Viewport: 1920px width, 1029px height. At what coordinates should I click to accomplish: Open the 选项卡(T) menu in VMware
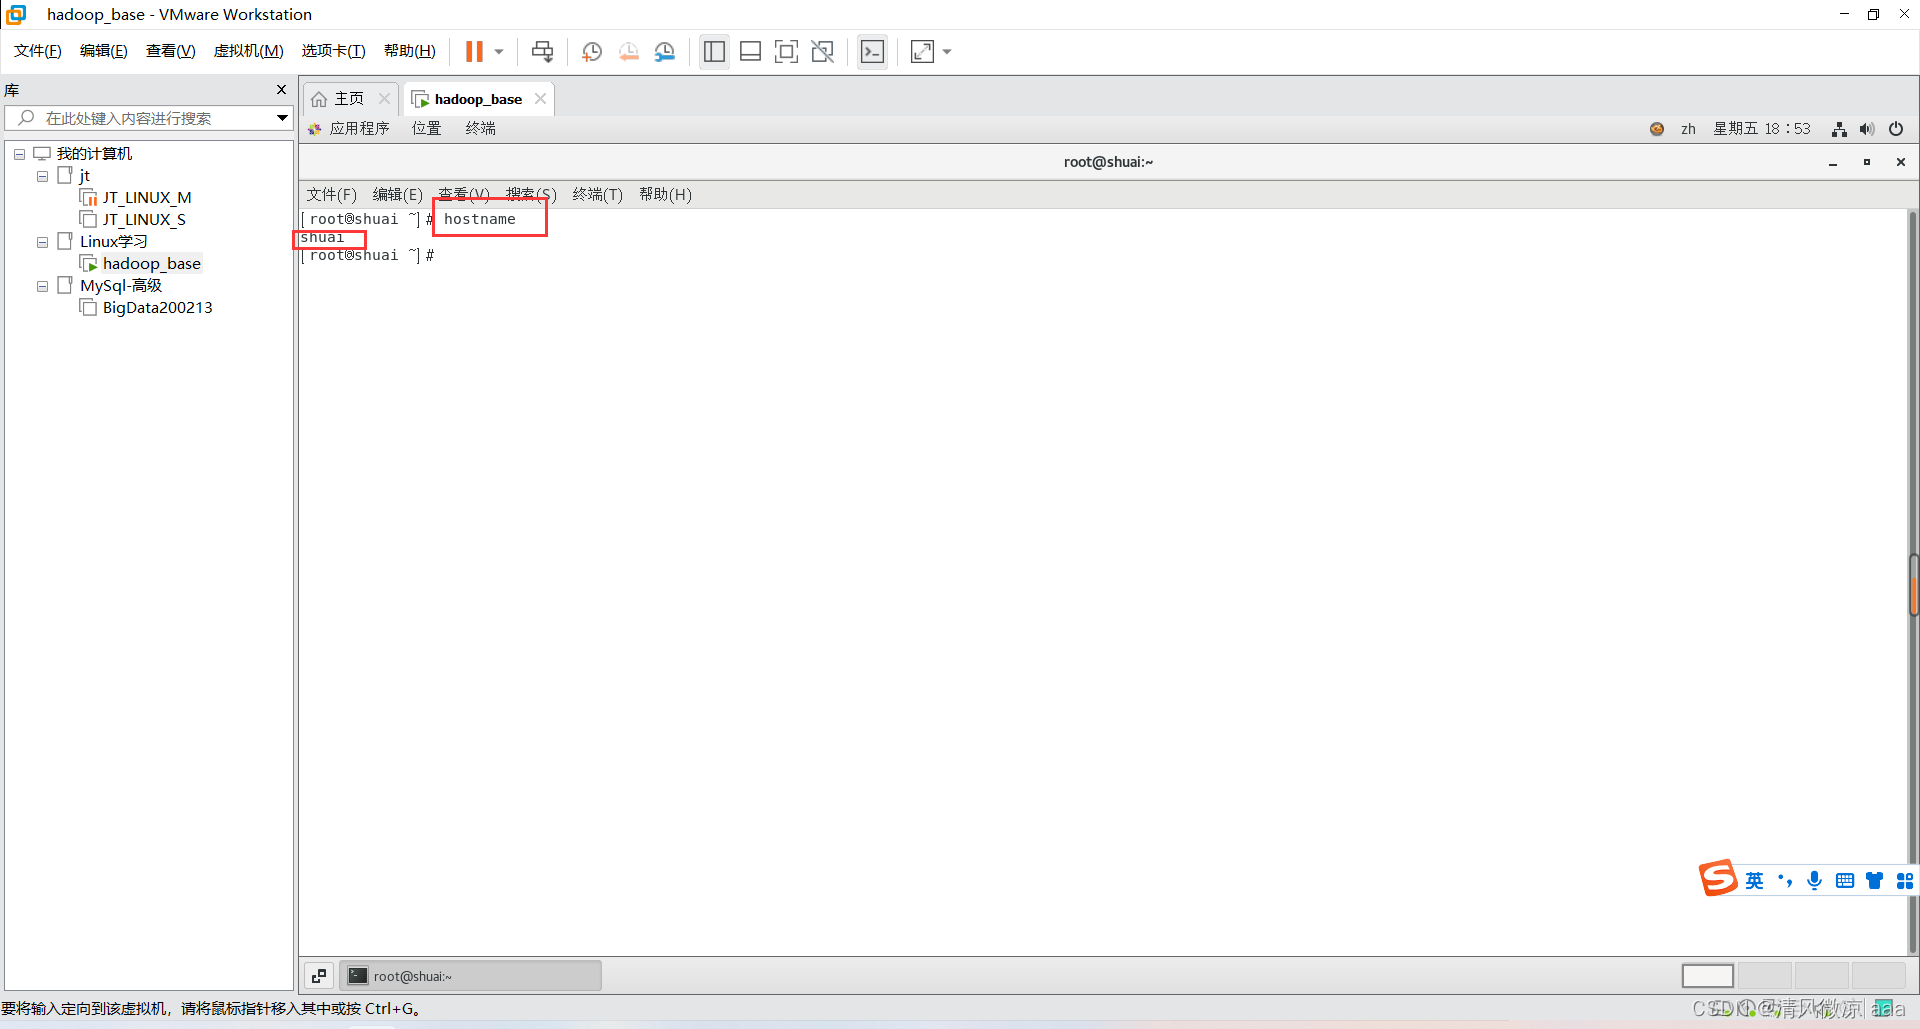[x=334, y=51]
